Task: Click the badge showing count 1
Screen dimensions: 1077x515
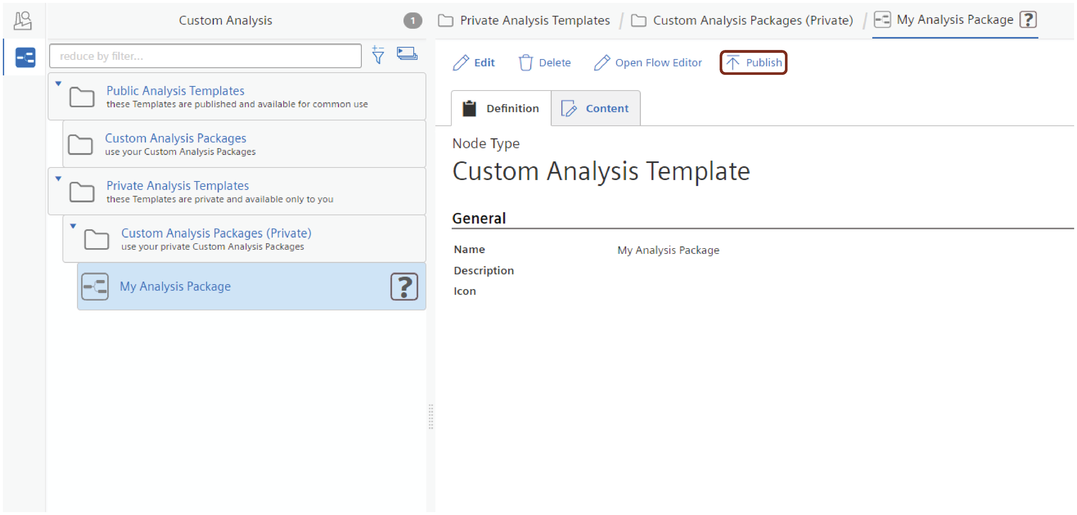Action: click(x=412, y=21)
